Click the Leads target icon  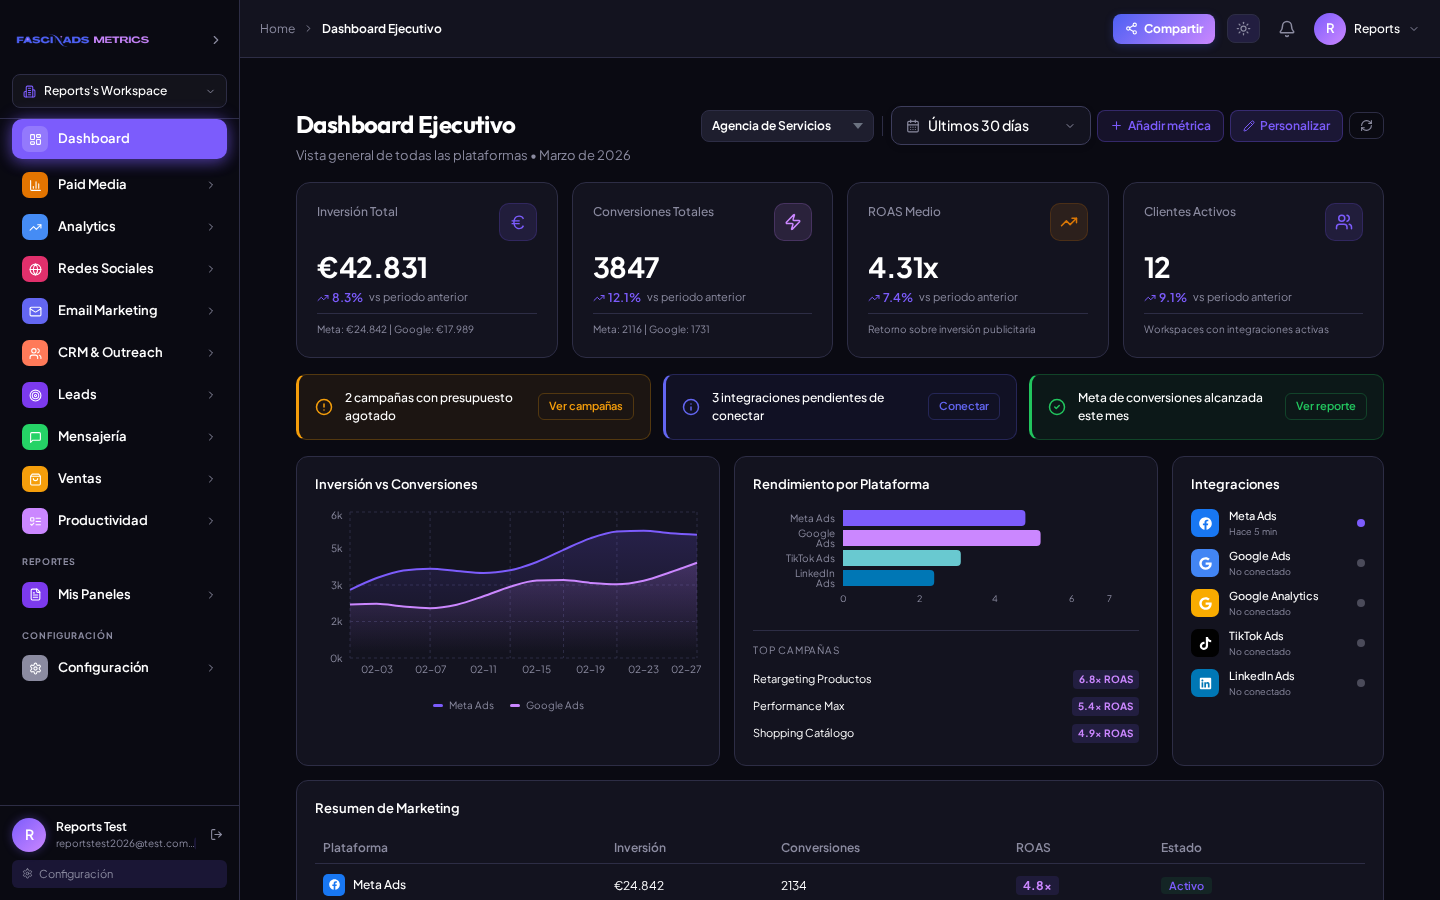[35, 395]
